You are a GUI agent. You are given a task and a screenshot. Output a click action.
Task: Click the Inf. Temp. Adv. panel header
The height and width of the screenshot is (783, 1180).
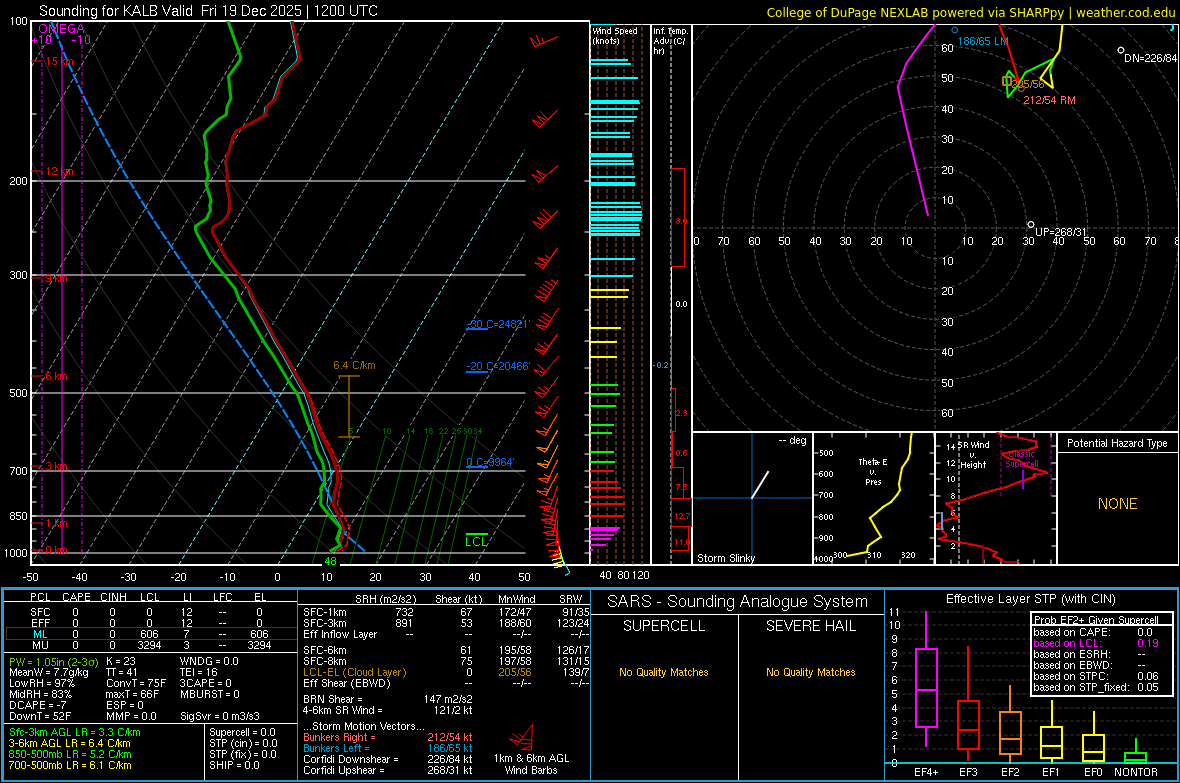click(670, 41)
